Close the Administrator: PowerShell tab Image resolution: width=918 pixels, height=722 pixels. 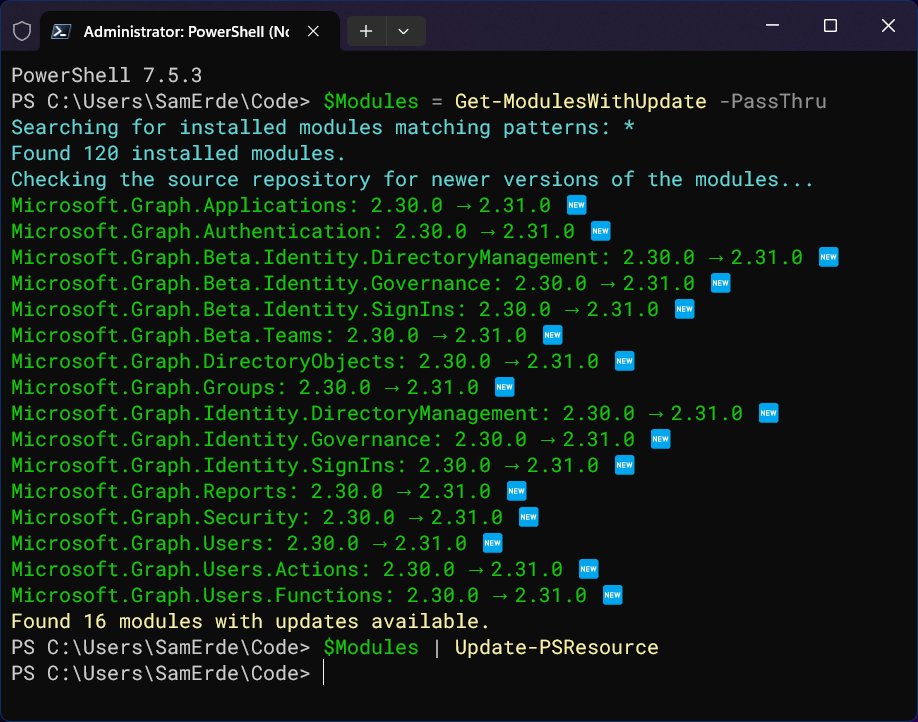[313, 31]
